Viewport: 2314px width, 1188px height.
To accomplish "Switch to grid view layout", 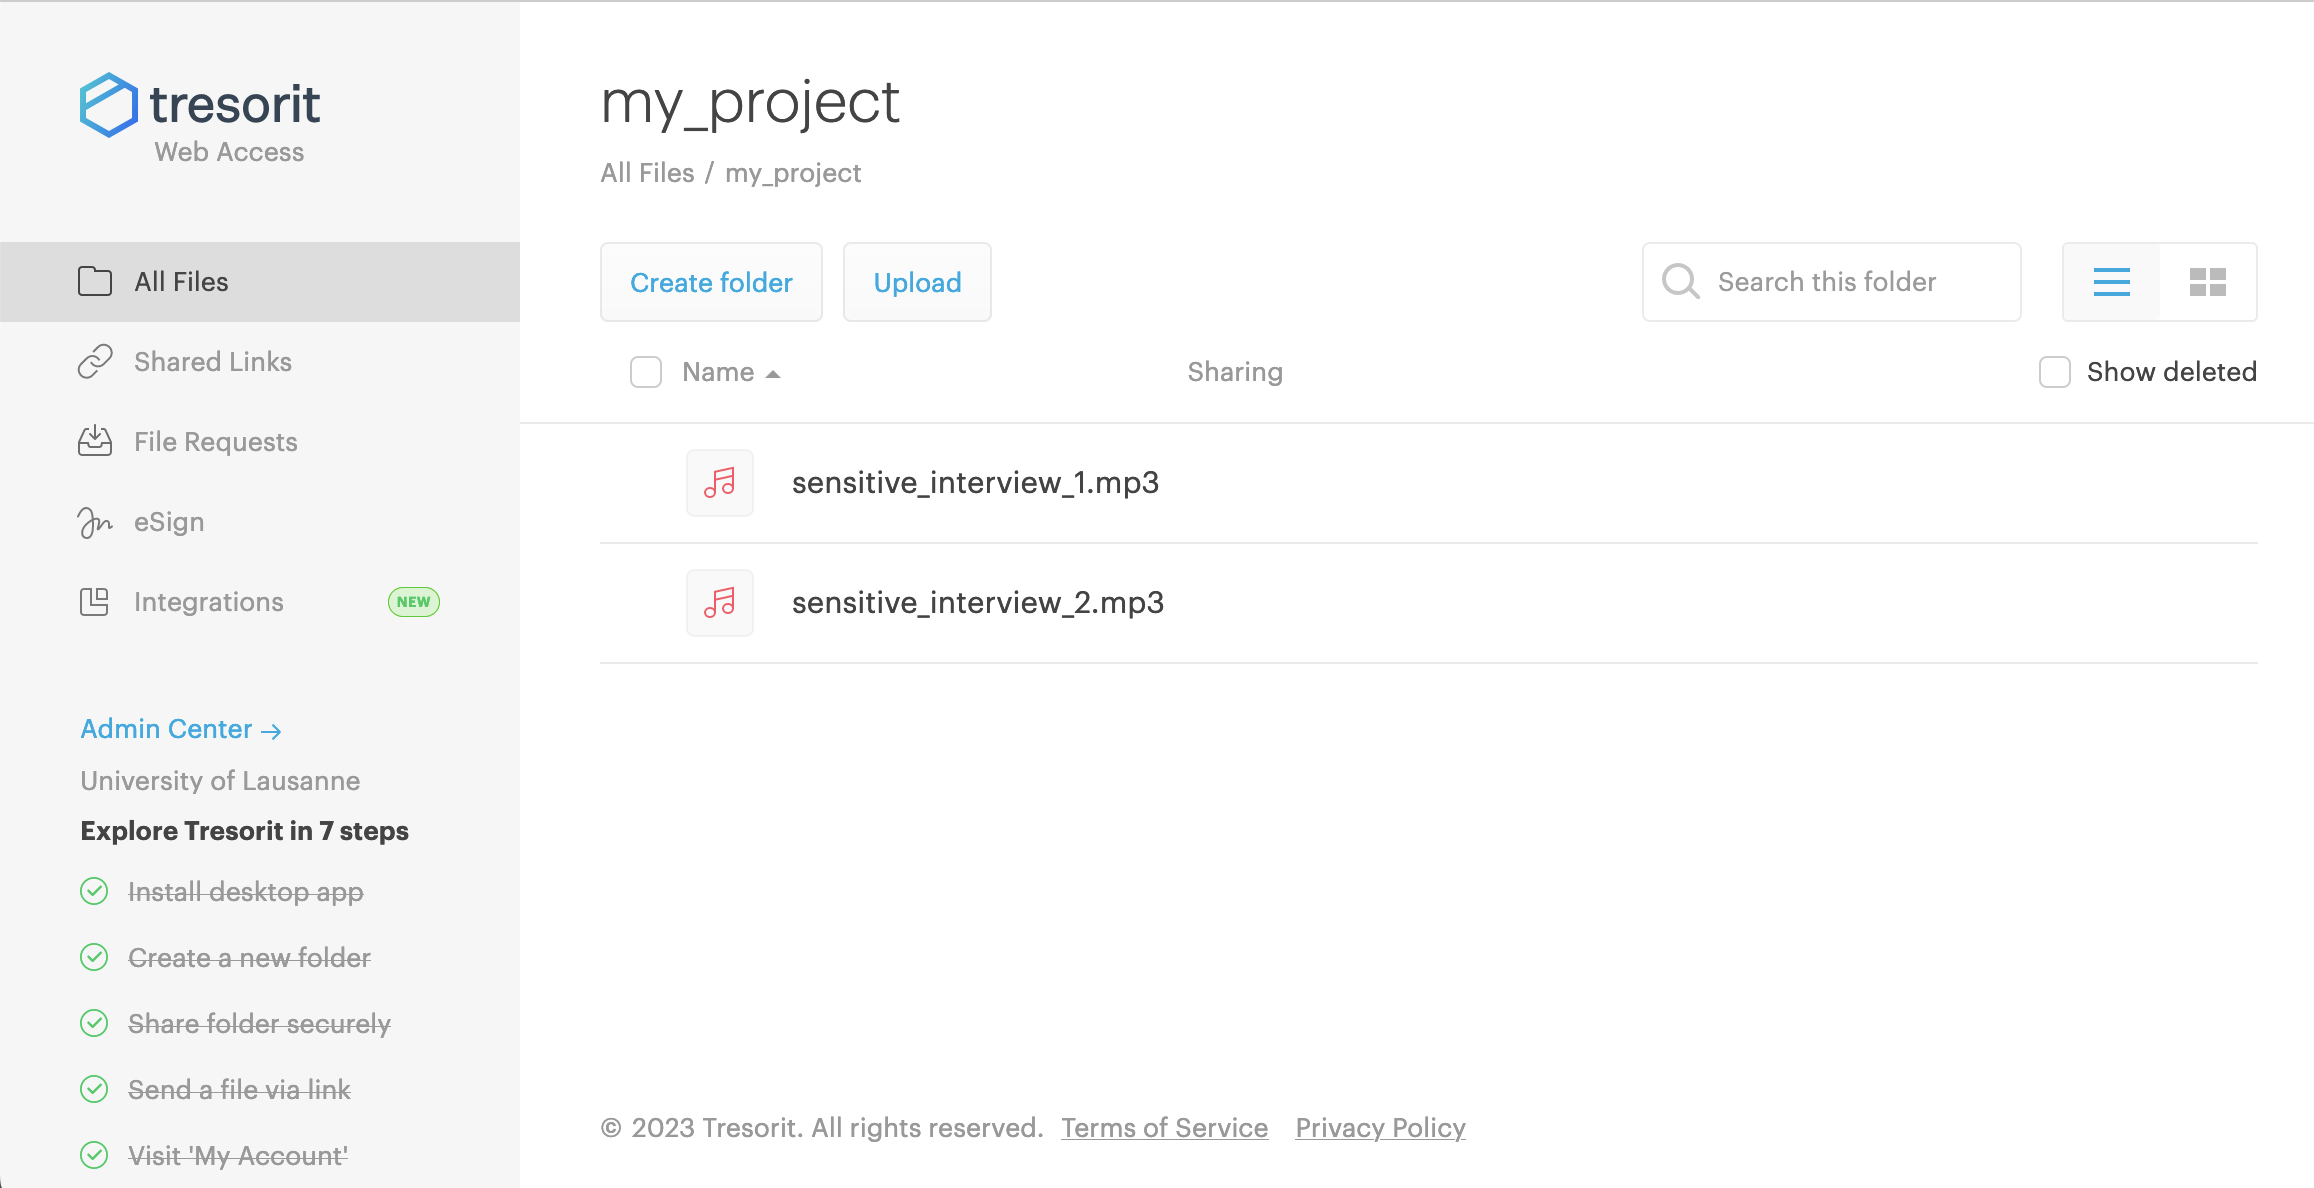I will [2207, 282].
